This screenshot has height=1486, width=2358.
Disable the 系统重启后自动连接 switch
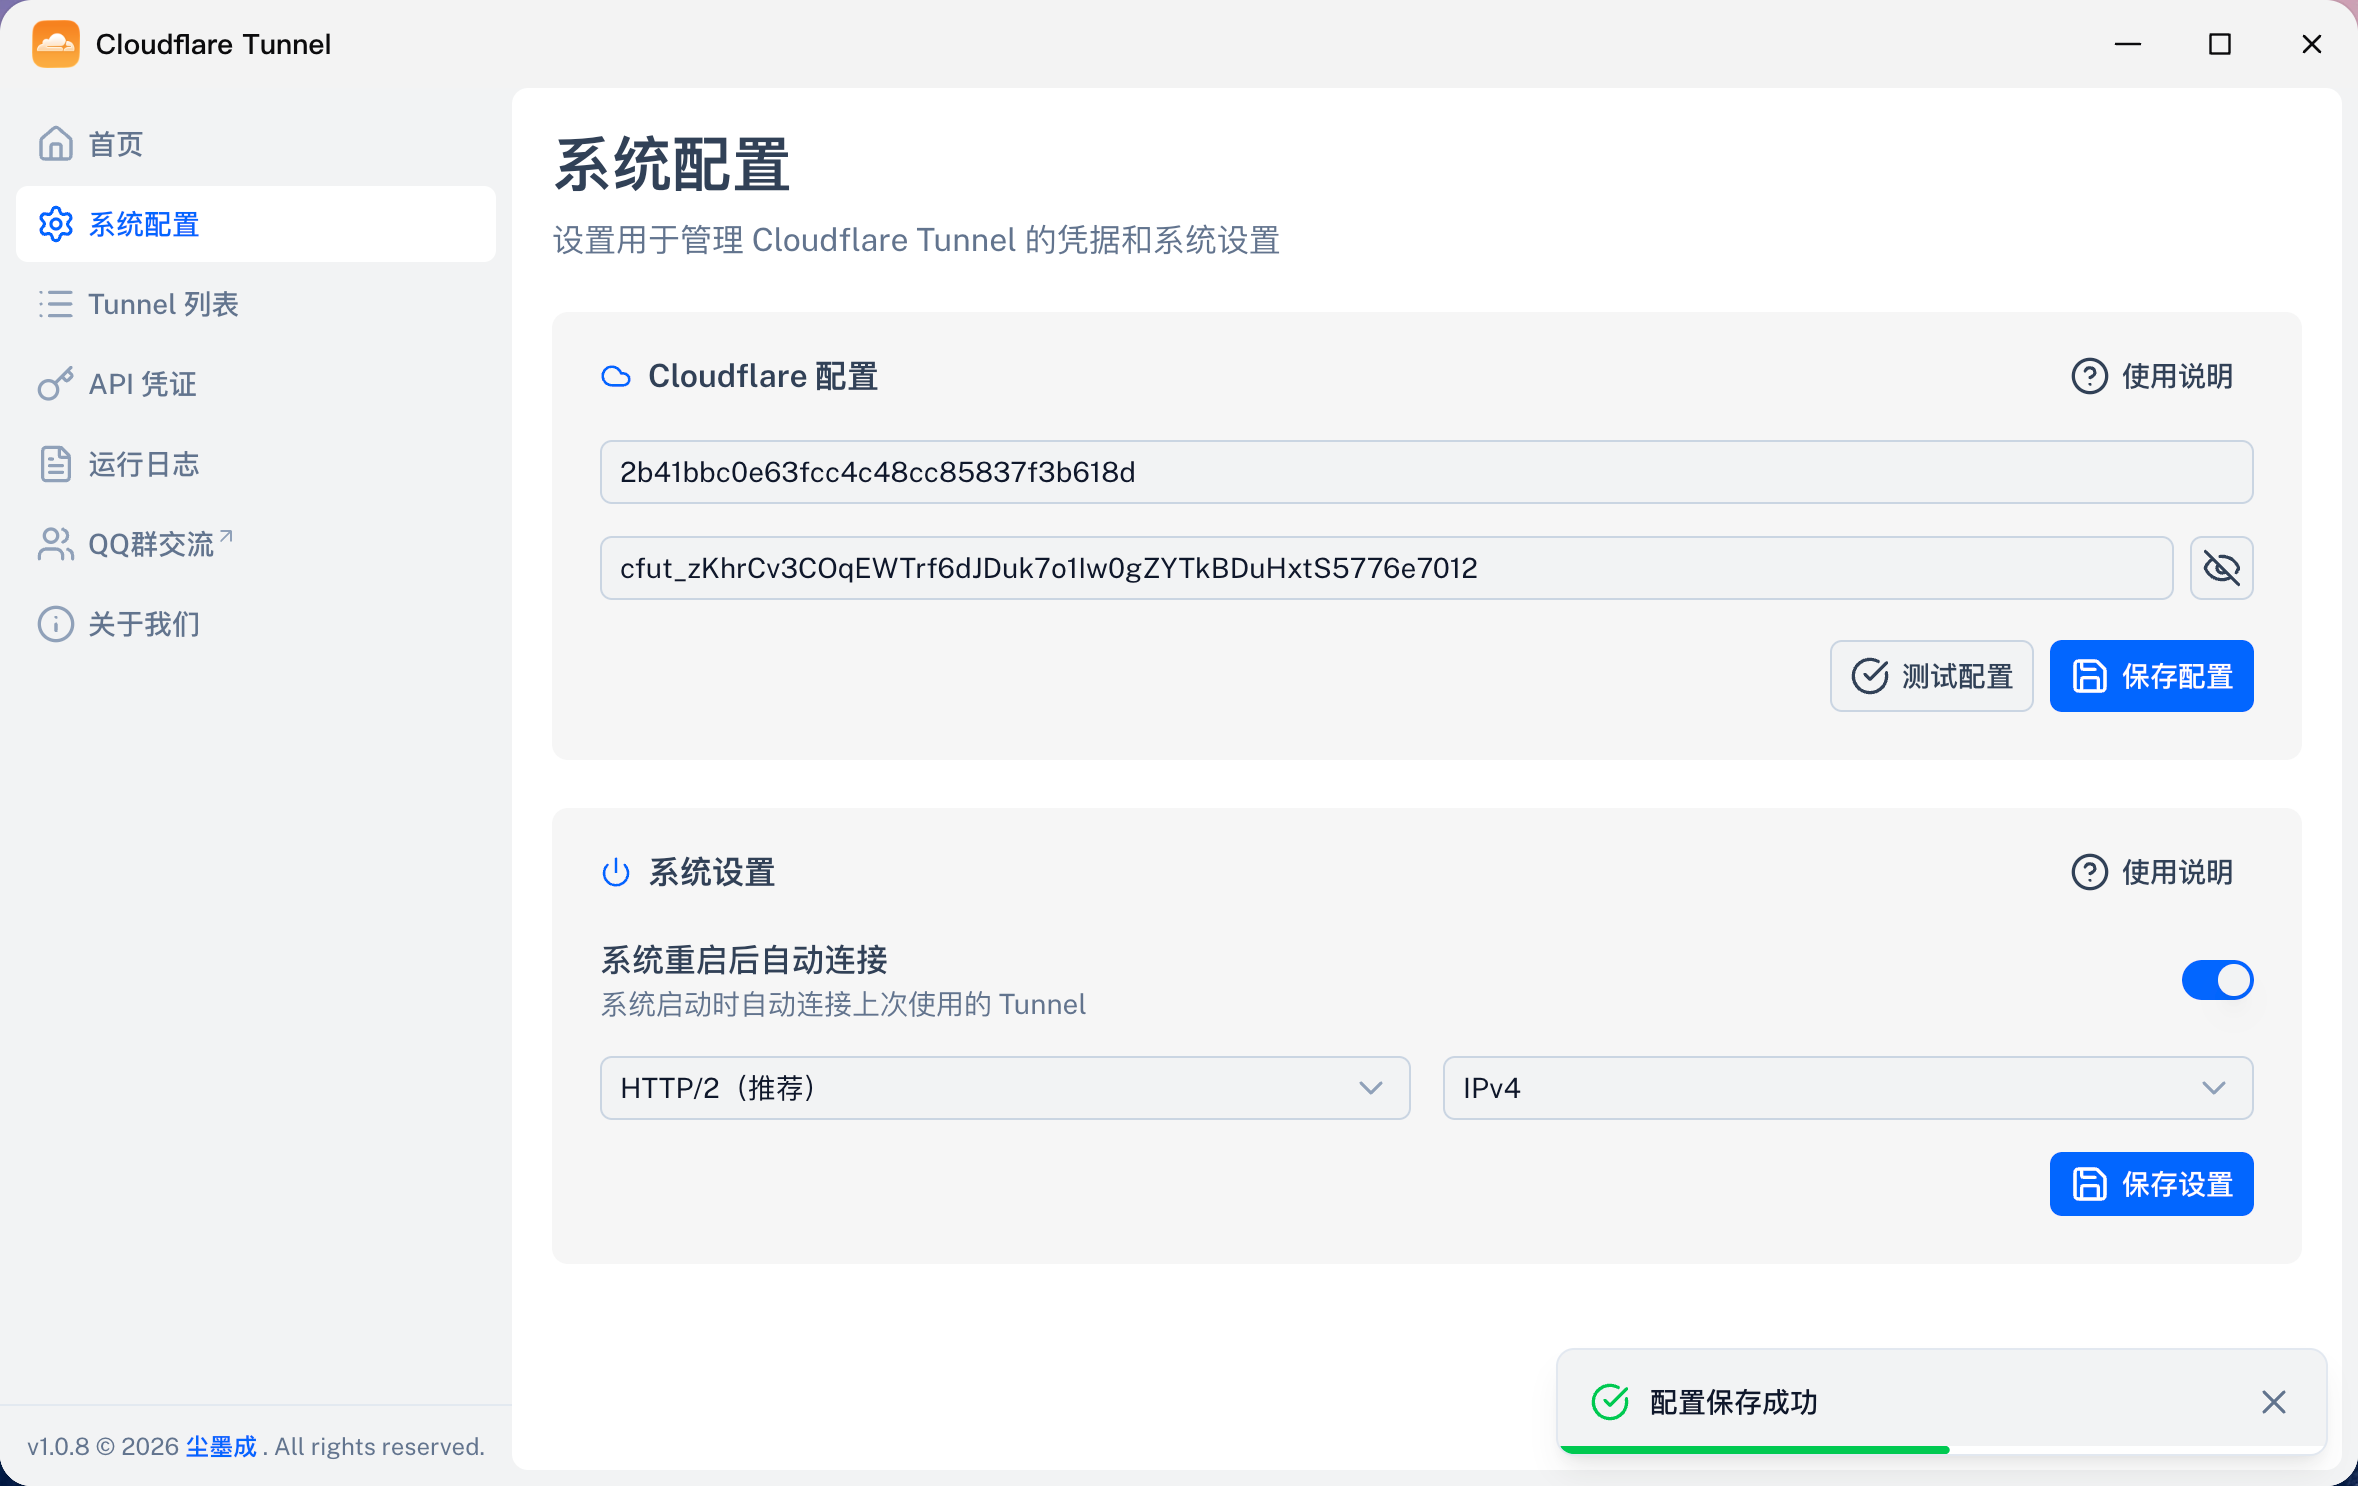pyautogui.click(x=2217, y=980)
